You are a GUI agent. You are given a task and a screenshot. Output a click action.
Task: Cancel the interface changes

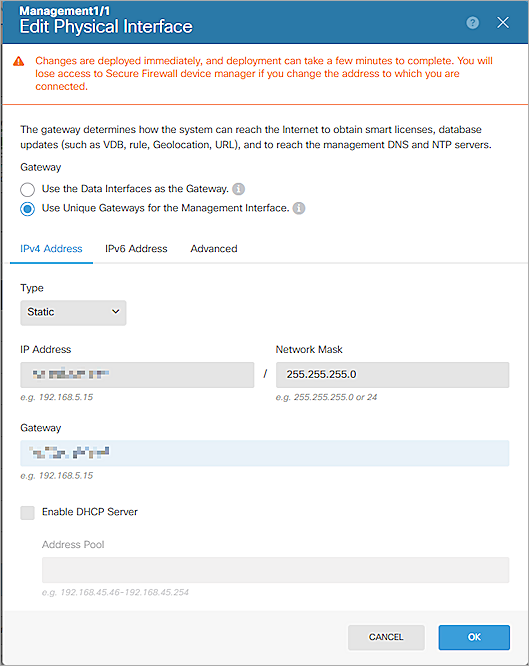386,637
